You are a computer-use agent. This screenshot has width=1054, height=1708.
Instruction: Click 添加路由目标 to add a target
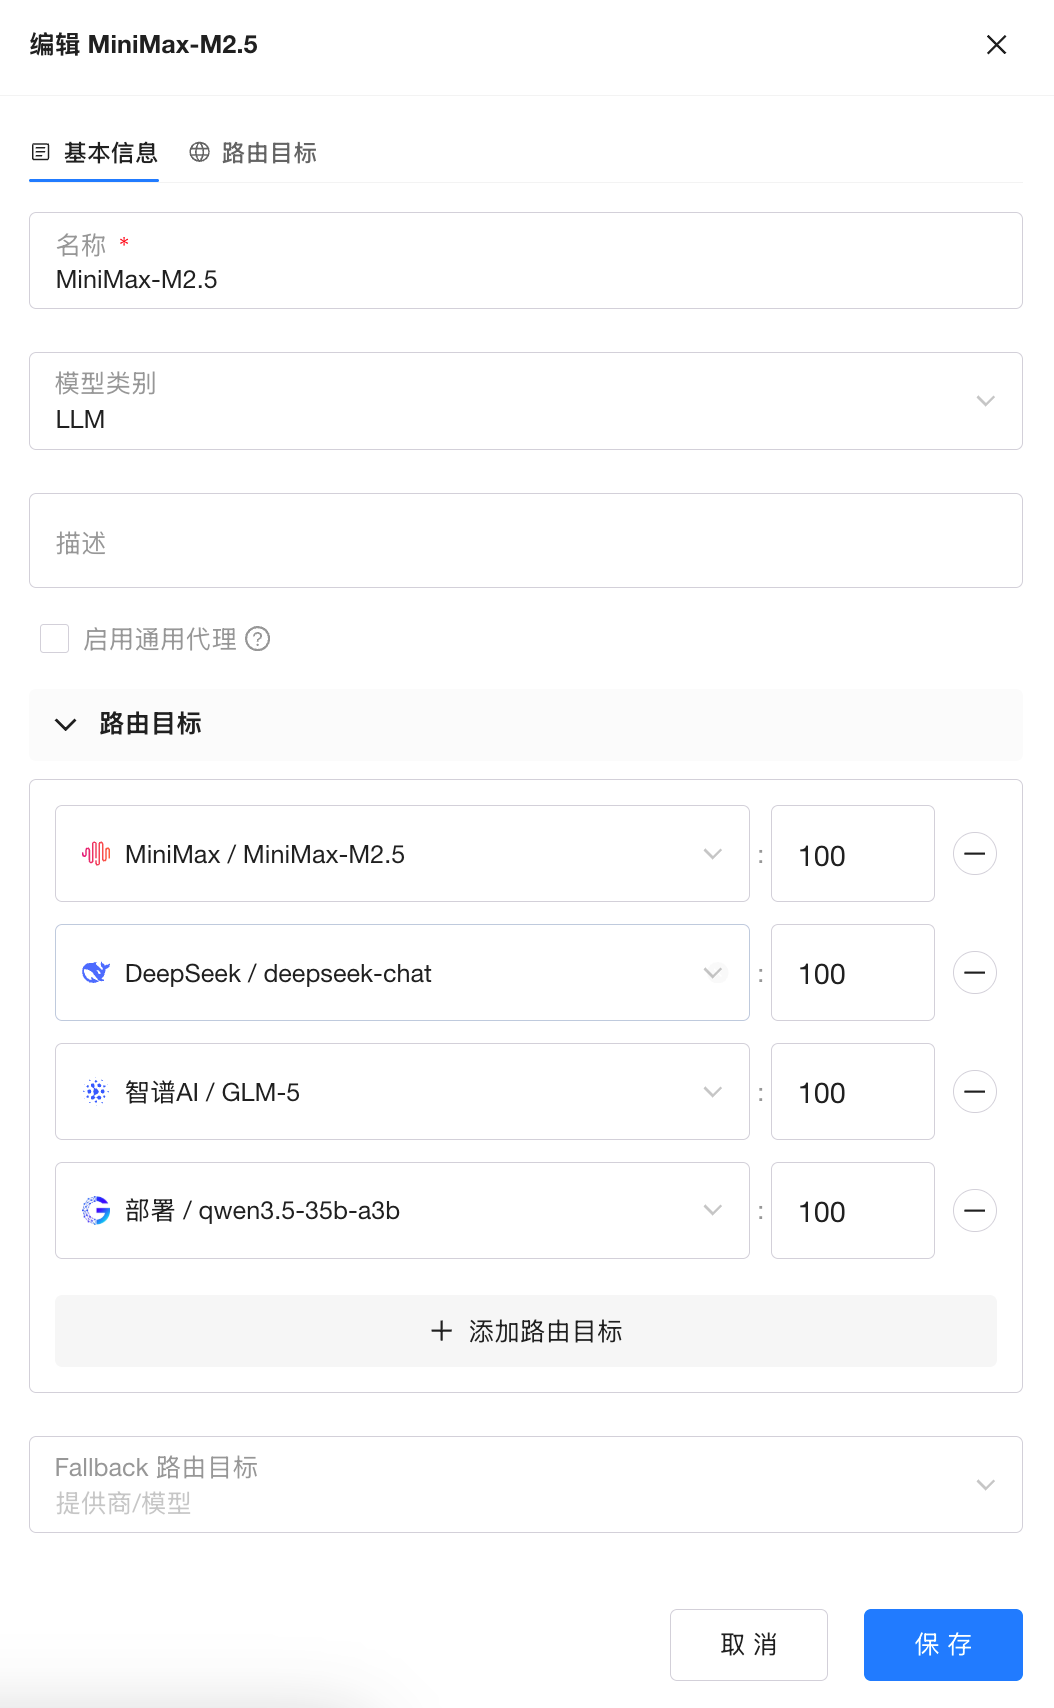525,1331
